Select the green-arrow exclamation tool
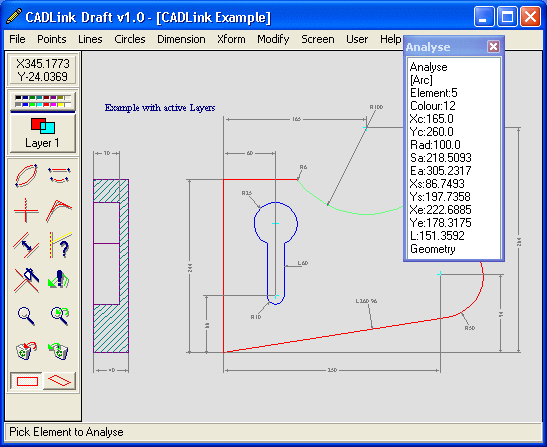 pyautogui.click(x=59, y=279)
